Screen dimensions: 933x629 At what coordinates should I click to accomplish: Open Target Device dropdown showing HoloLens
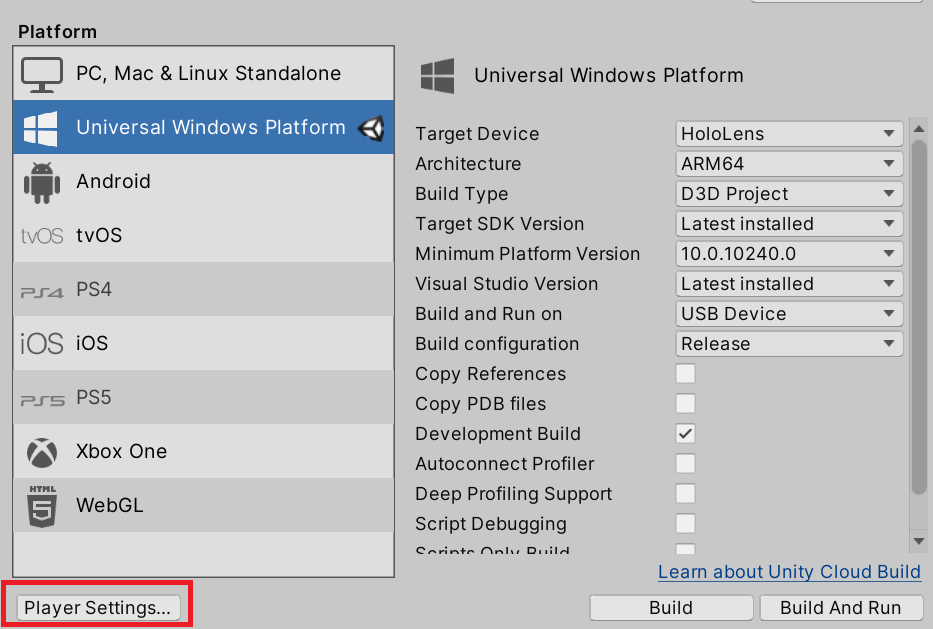[x=789, y=134]
